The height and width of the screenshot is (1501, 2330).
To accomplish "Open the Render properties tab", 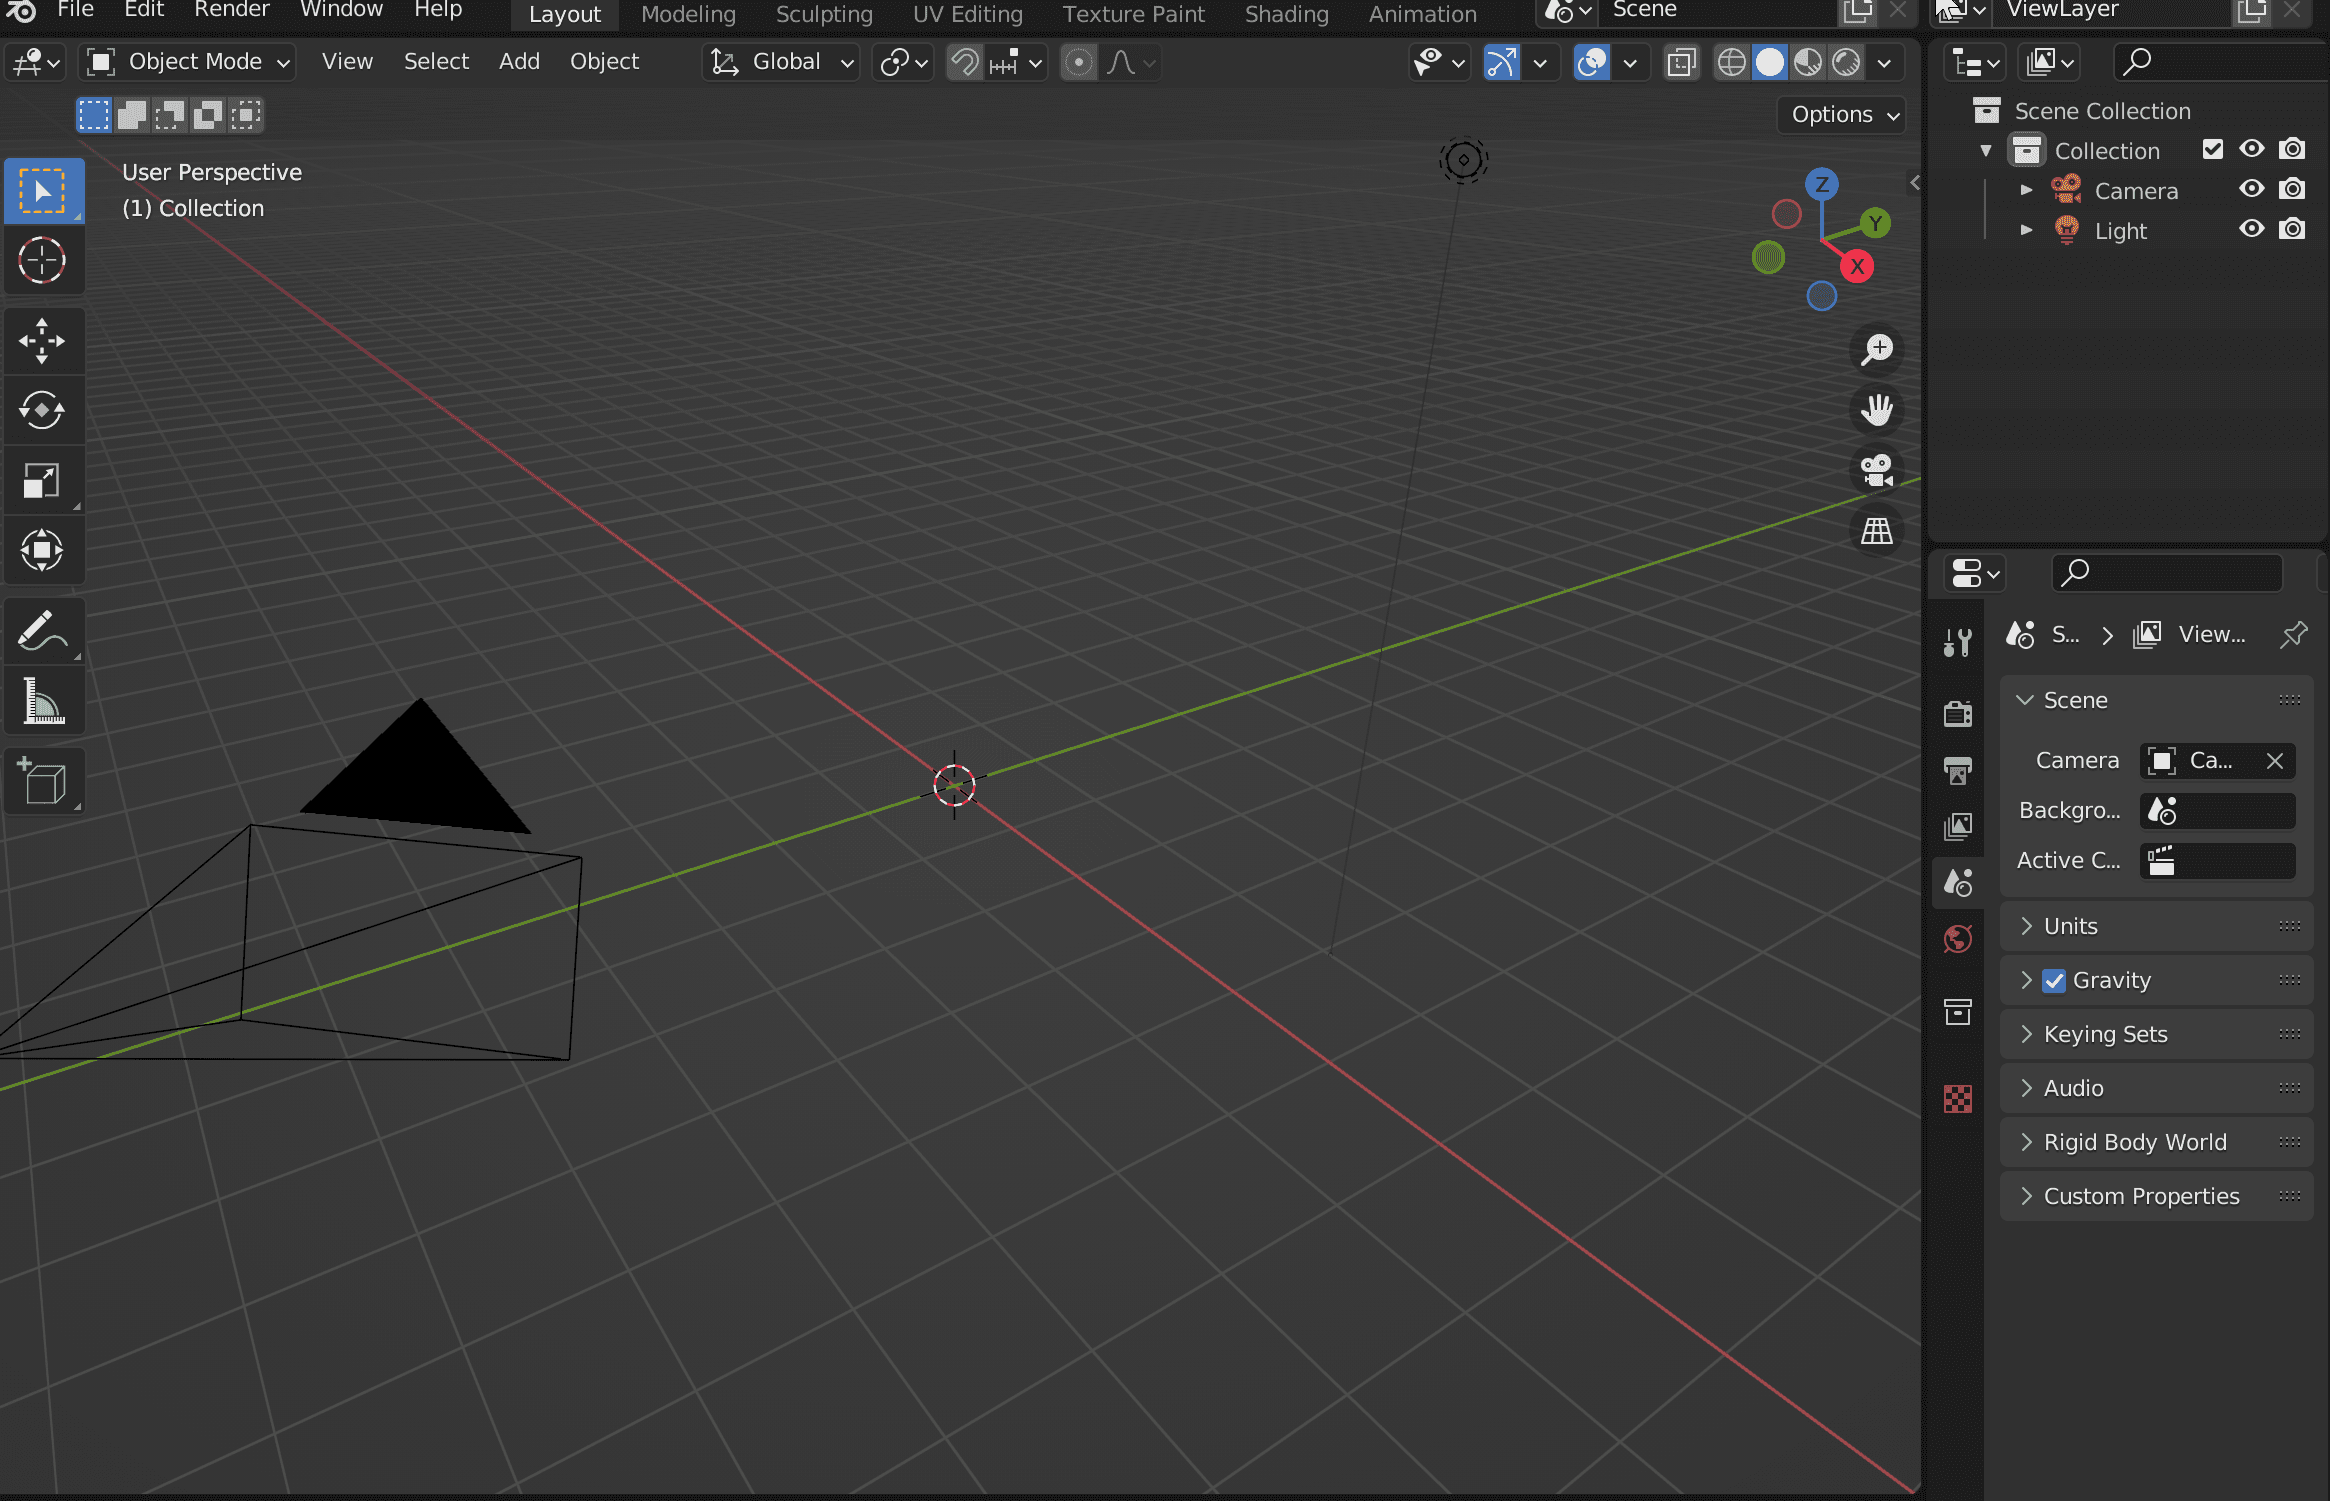I will point(1957,713).
